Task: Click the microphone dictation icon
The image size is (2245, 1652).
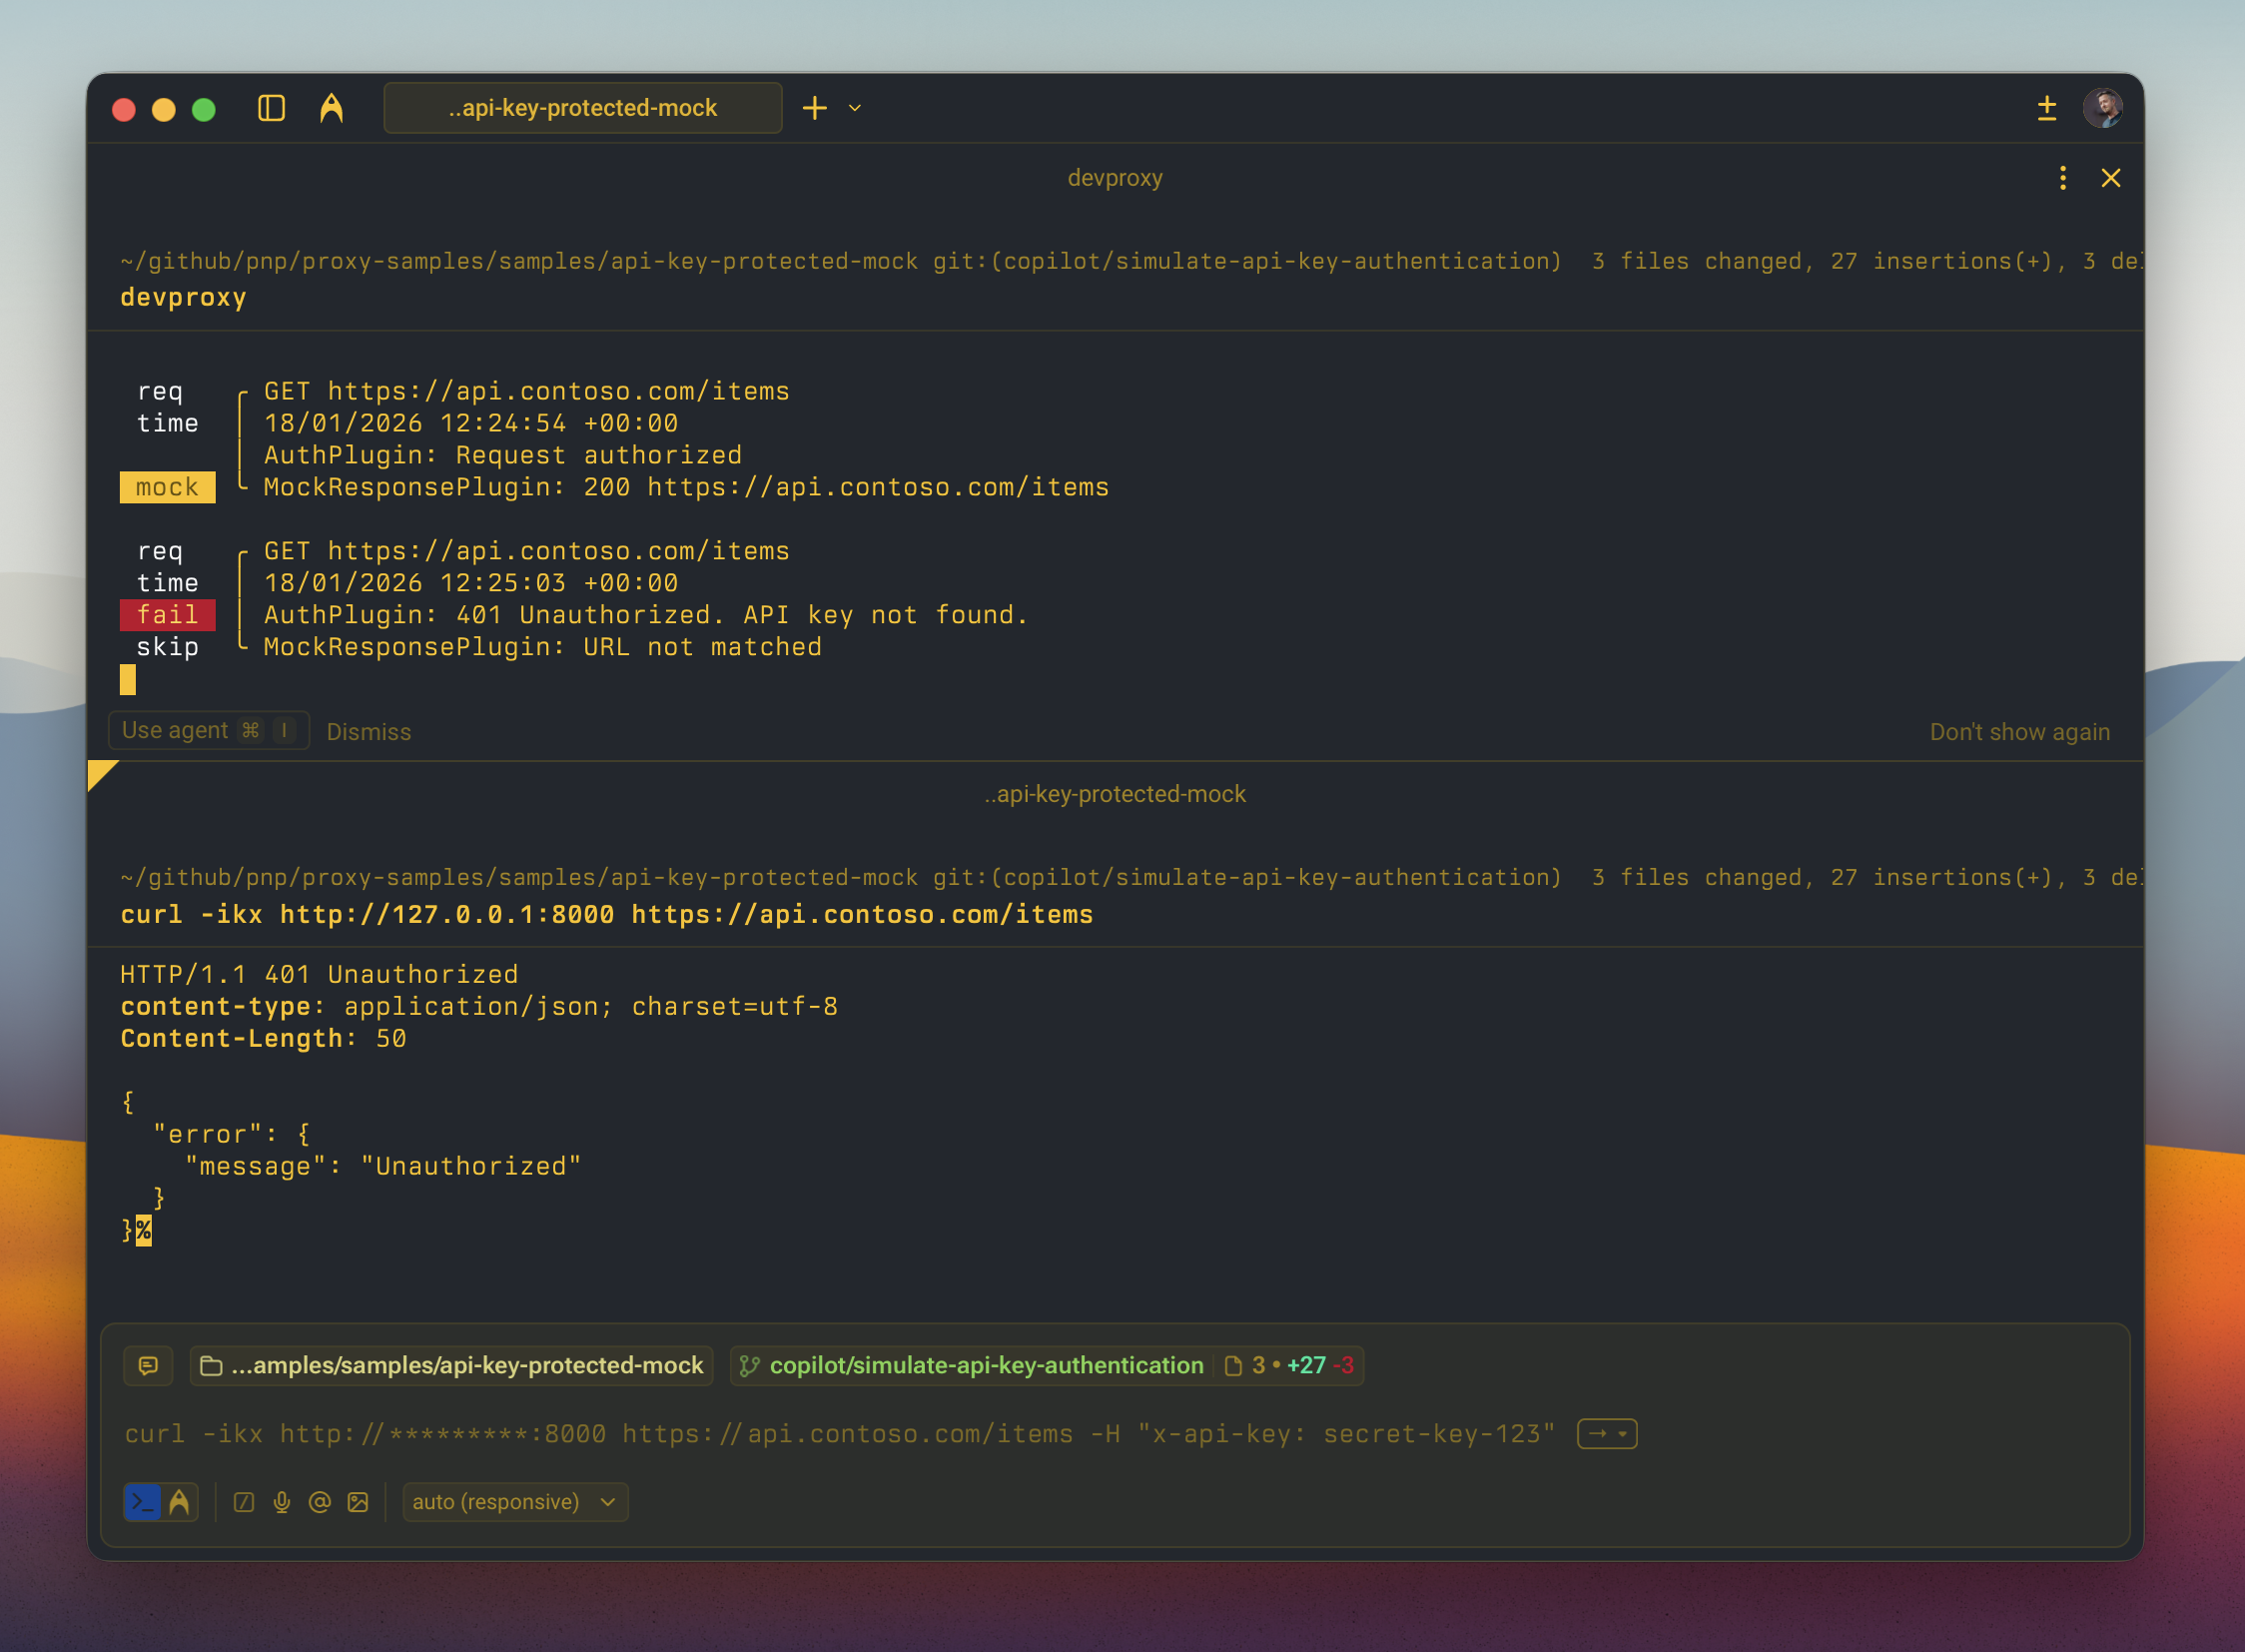Action: point(281,1501)
